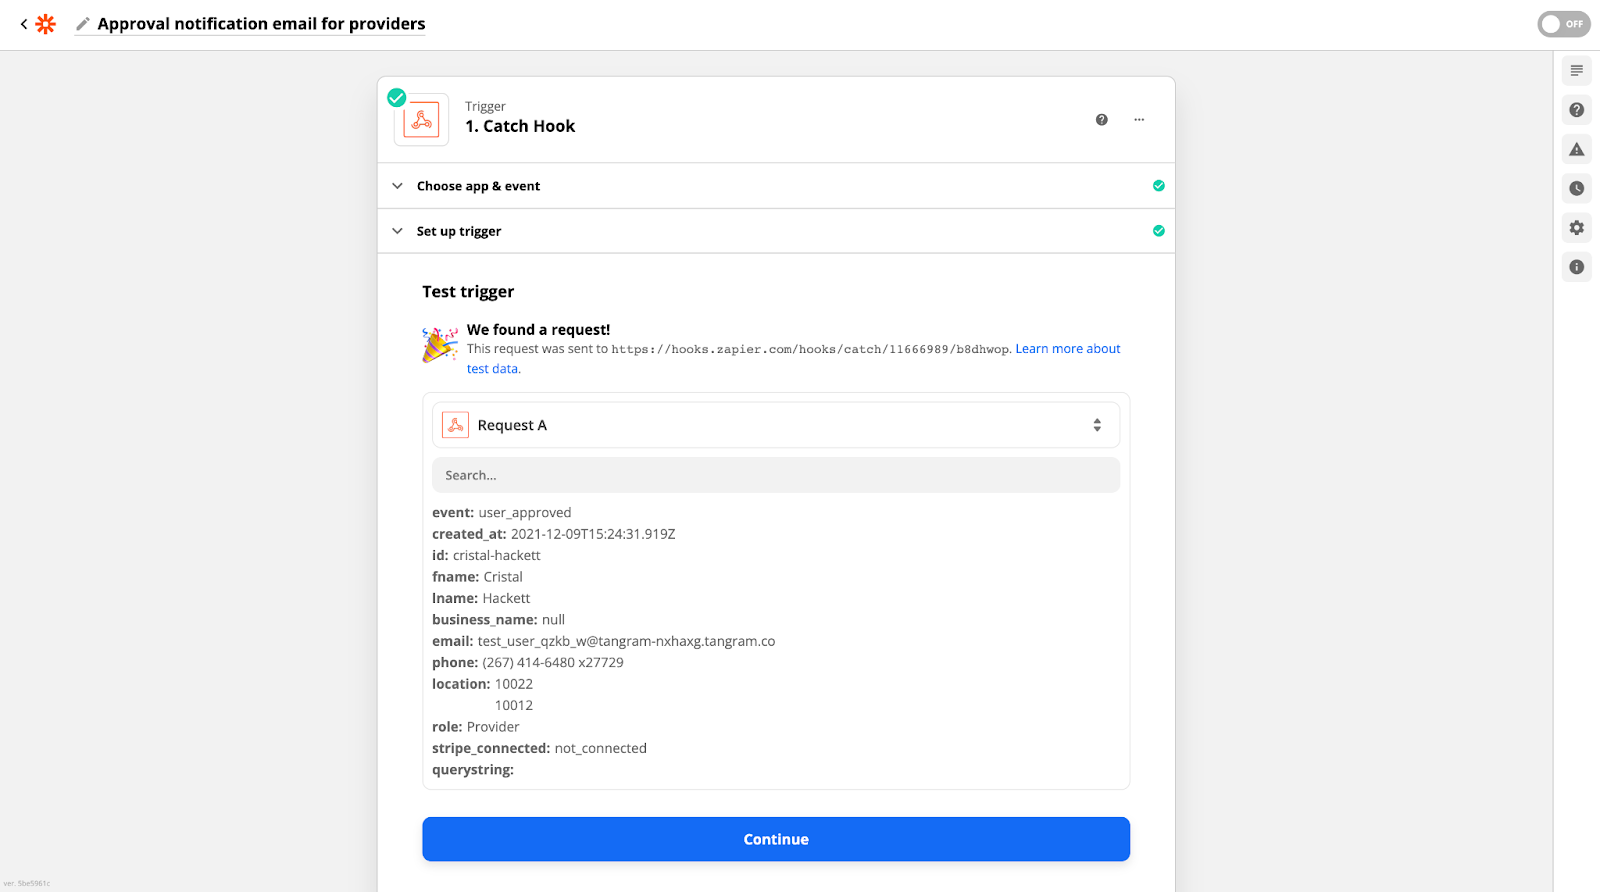The width and height of the screenshot is (1600, 892).
Task: Open the Catch Hook step's three-dot menu
Action: point(1139,120)
